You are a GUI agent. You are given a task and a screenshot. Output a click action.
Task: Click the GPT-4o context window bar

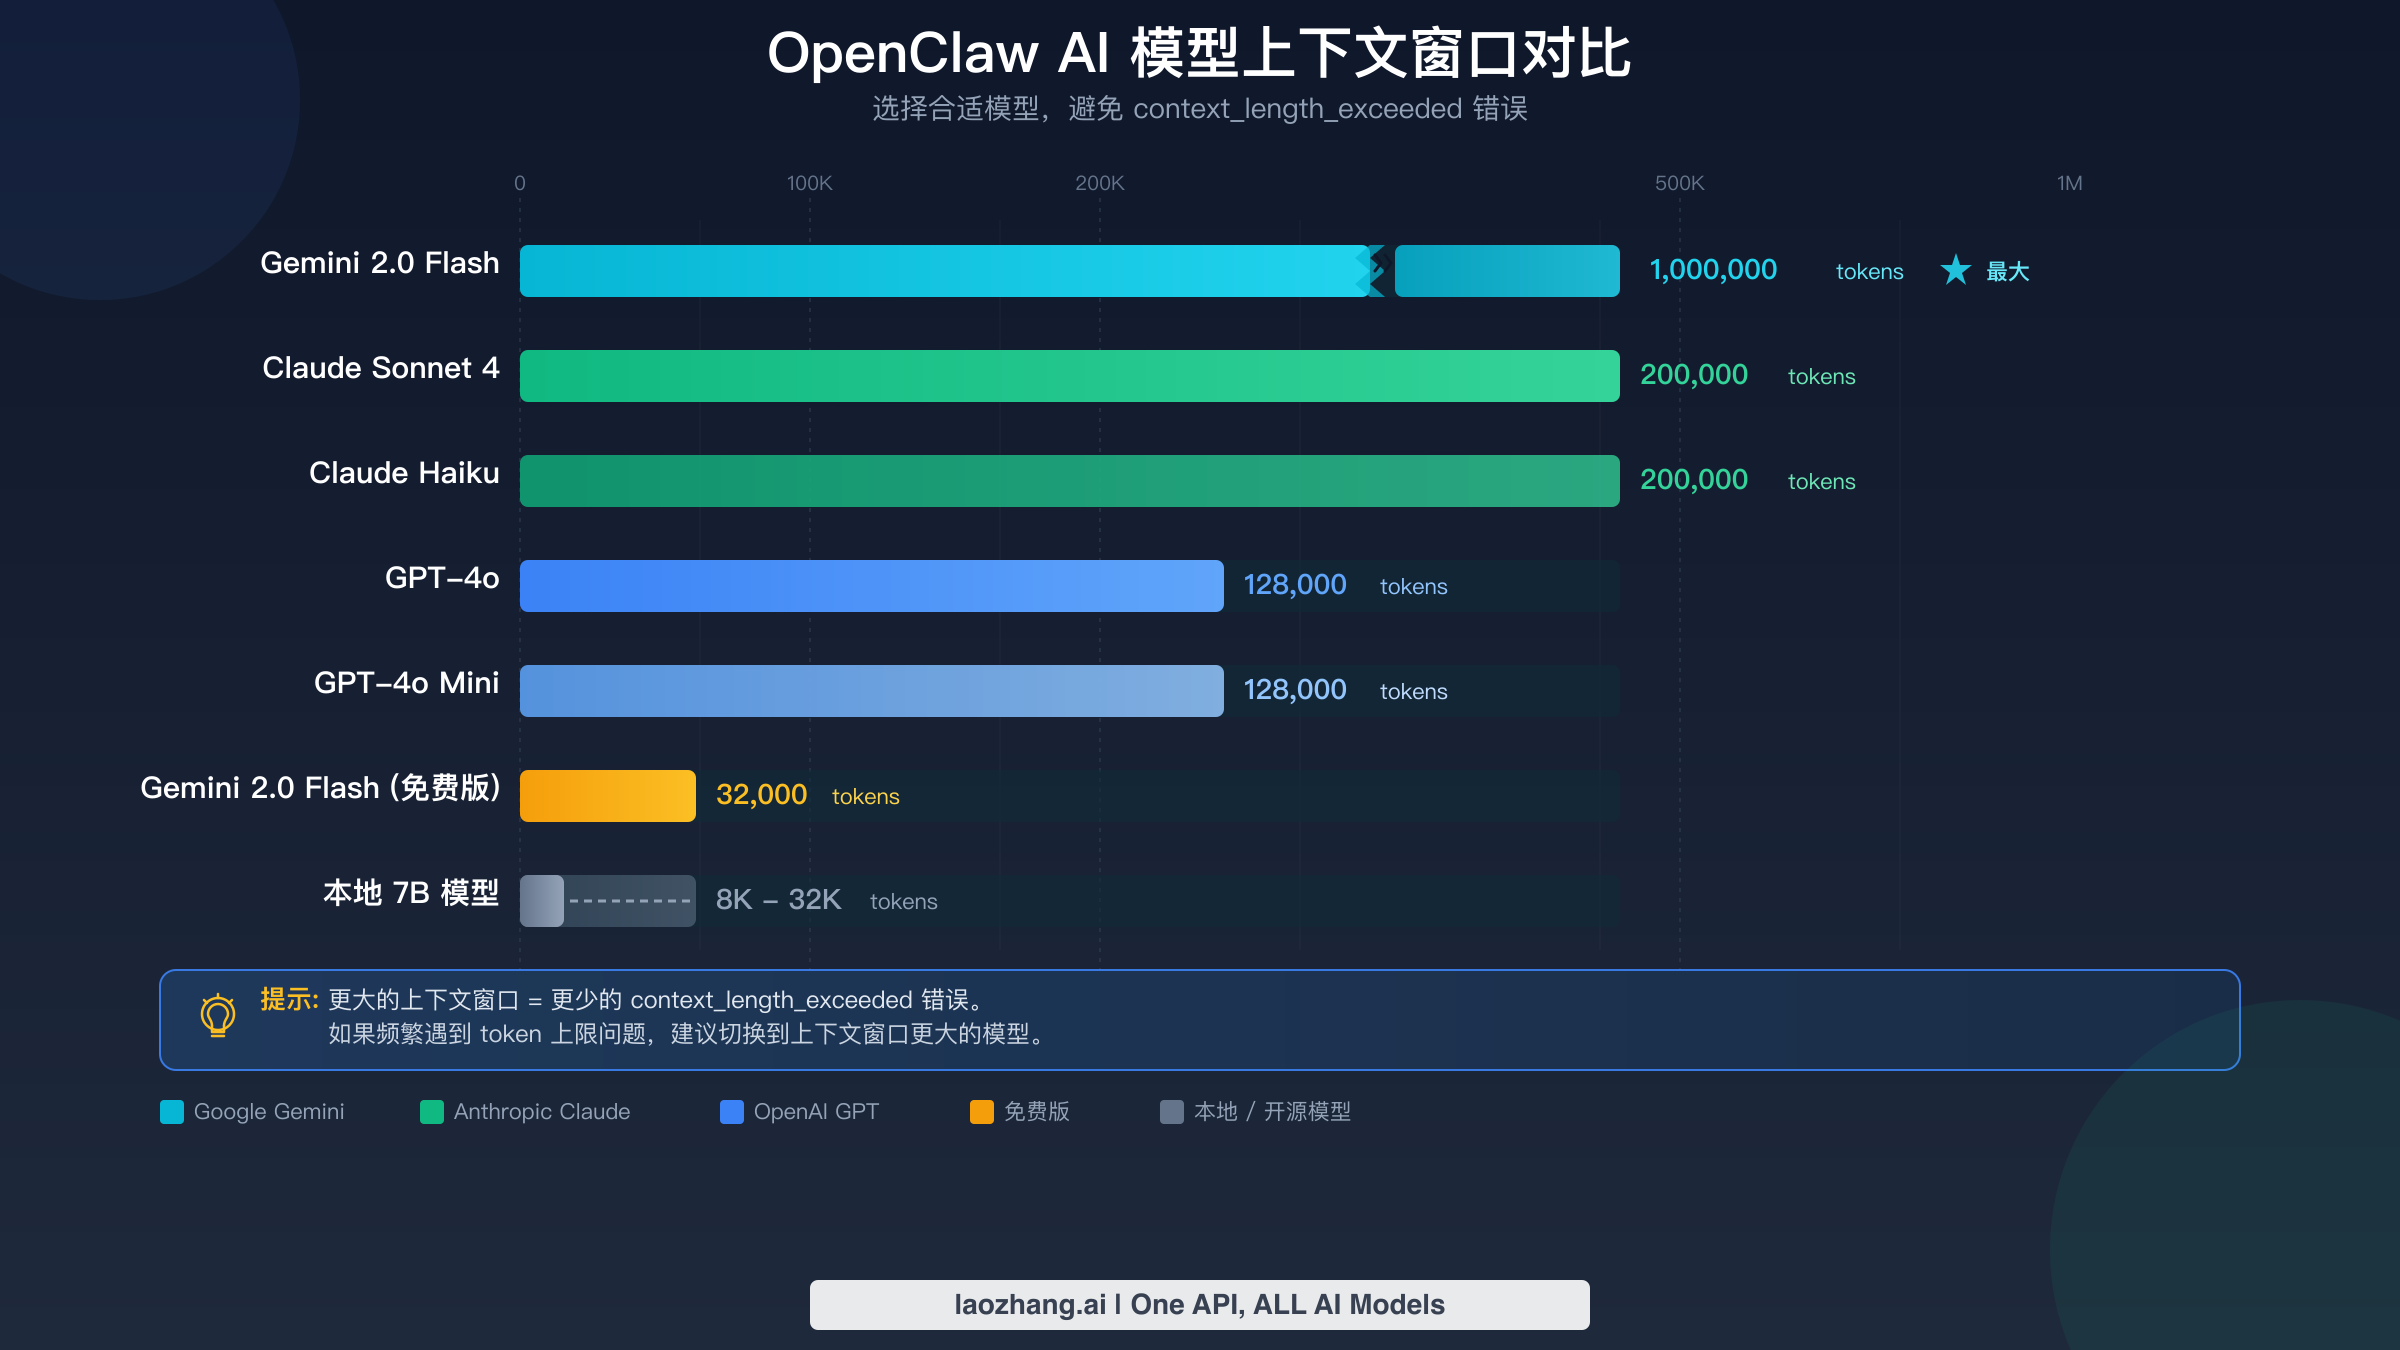(870, 585)
